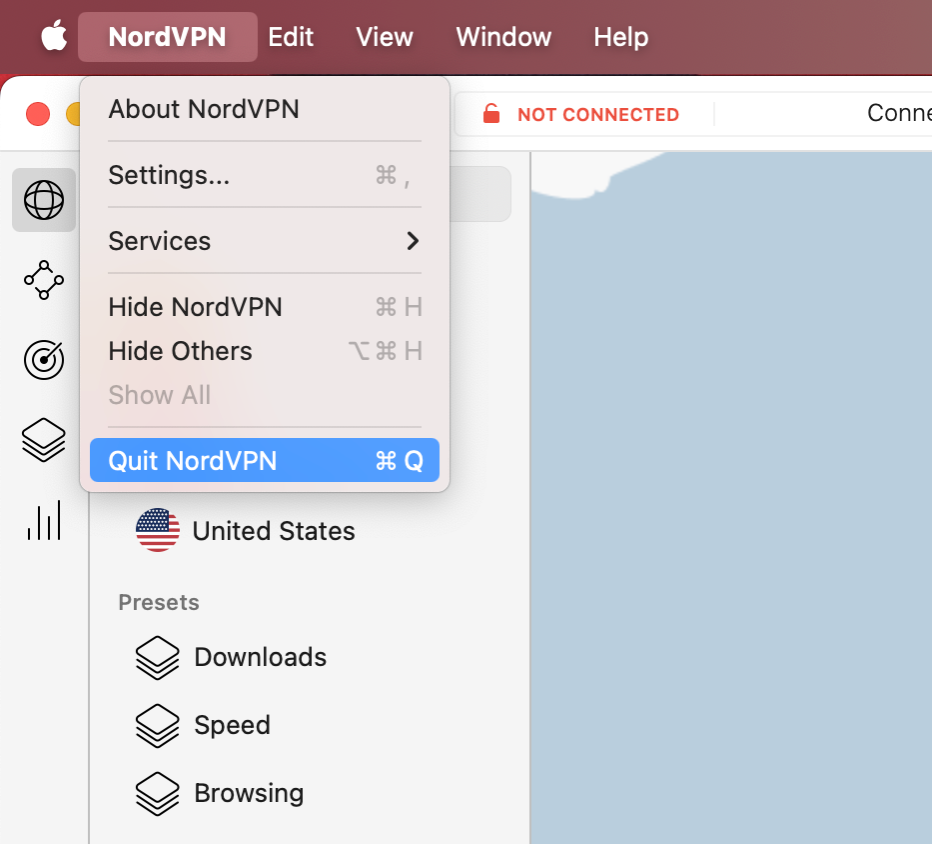This screenshot has width=932, height=844.
Task: Click the map area on the right
Action: click(x=730, y=500)
